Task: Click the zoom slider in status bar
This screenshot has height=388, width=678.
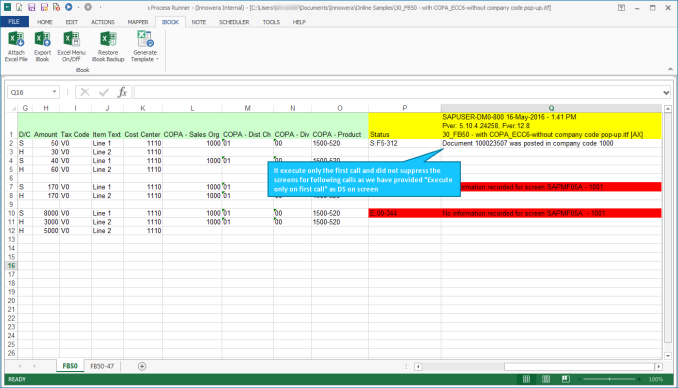Action: click(x=610, y=379)
